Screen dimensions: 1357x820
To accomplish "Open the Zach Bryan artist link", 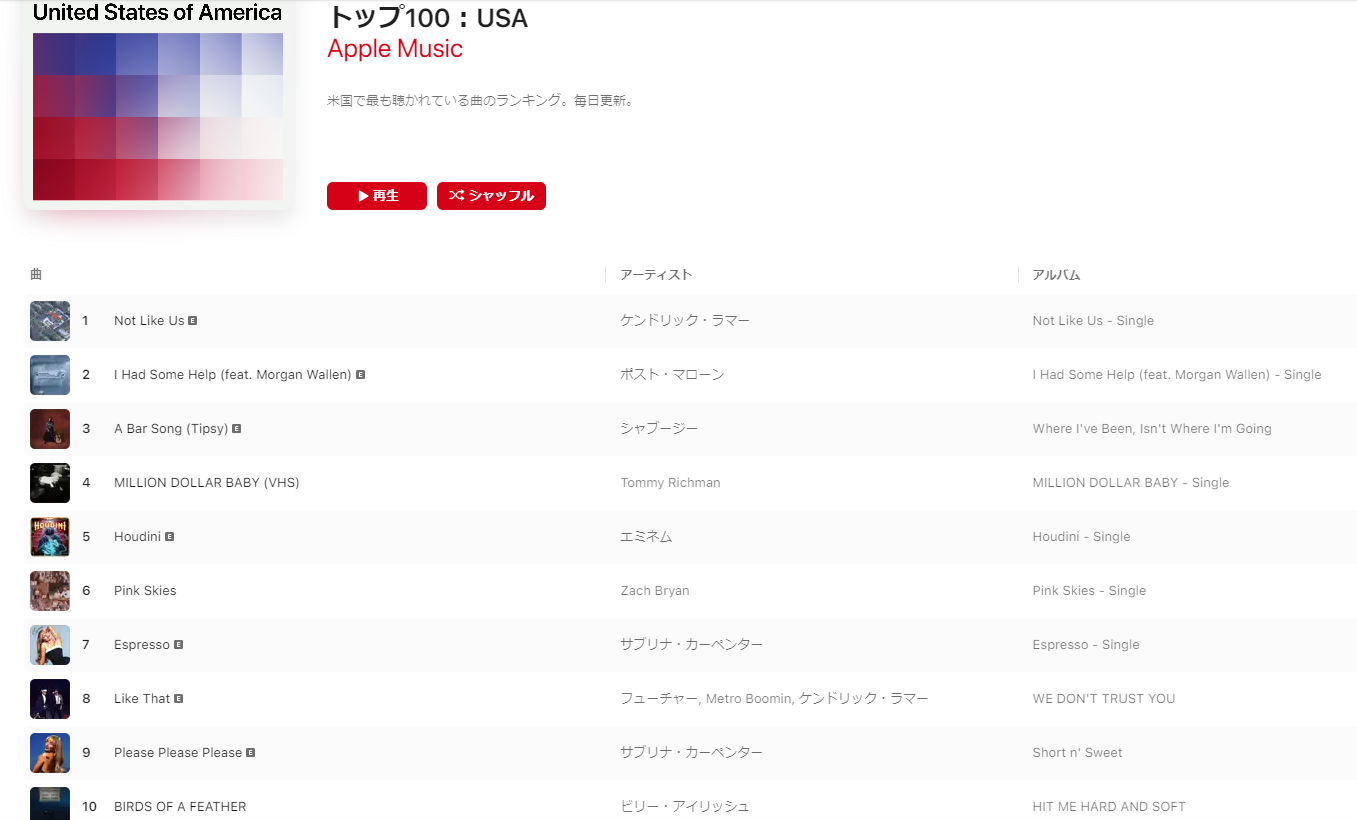I will (655, 591).
